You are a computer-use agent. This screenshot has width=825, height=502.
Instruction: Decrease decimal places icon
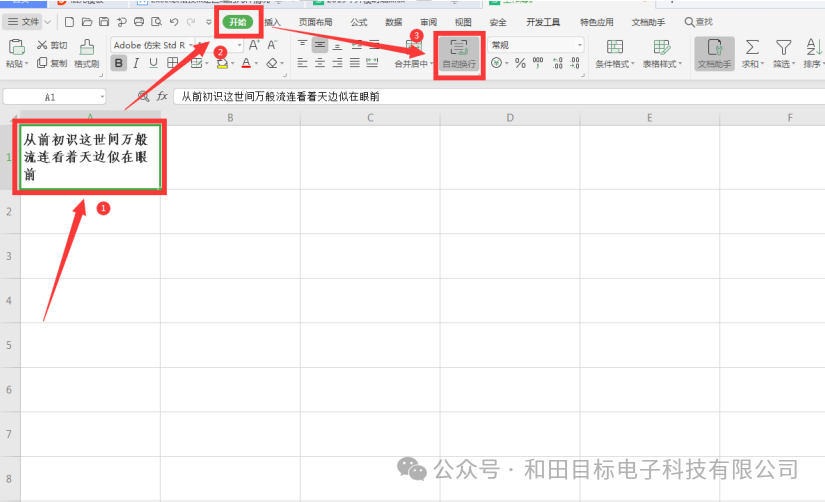tap(575, 63)
